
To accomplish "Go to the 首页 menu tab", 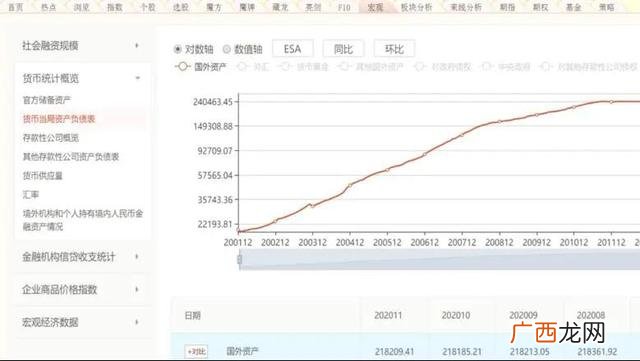I will coord(16,7).
